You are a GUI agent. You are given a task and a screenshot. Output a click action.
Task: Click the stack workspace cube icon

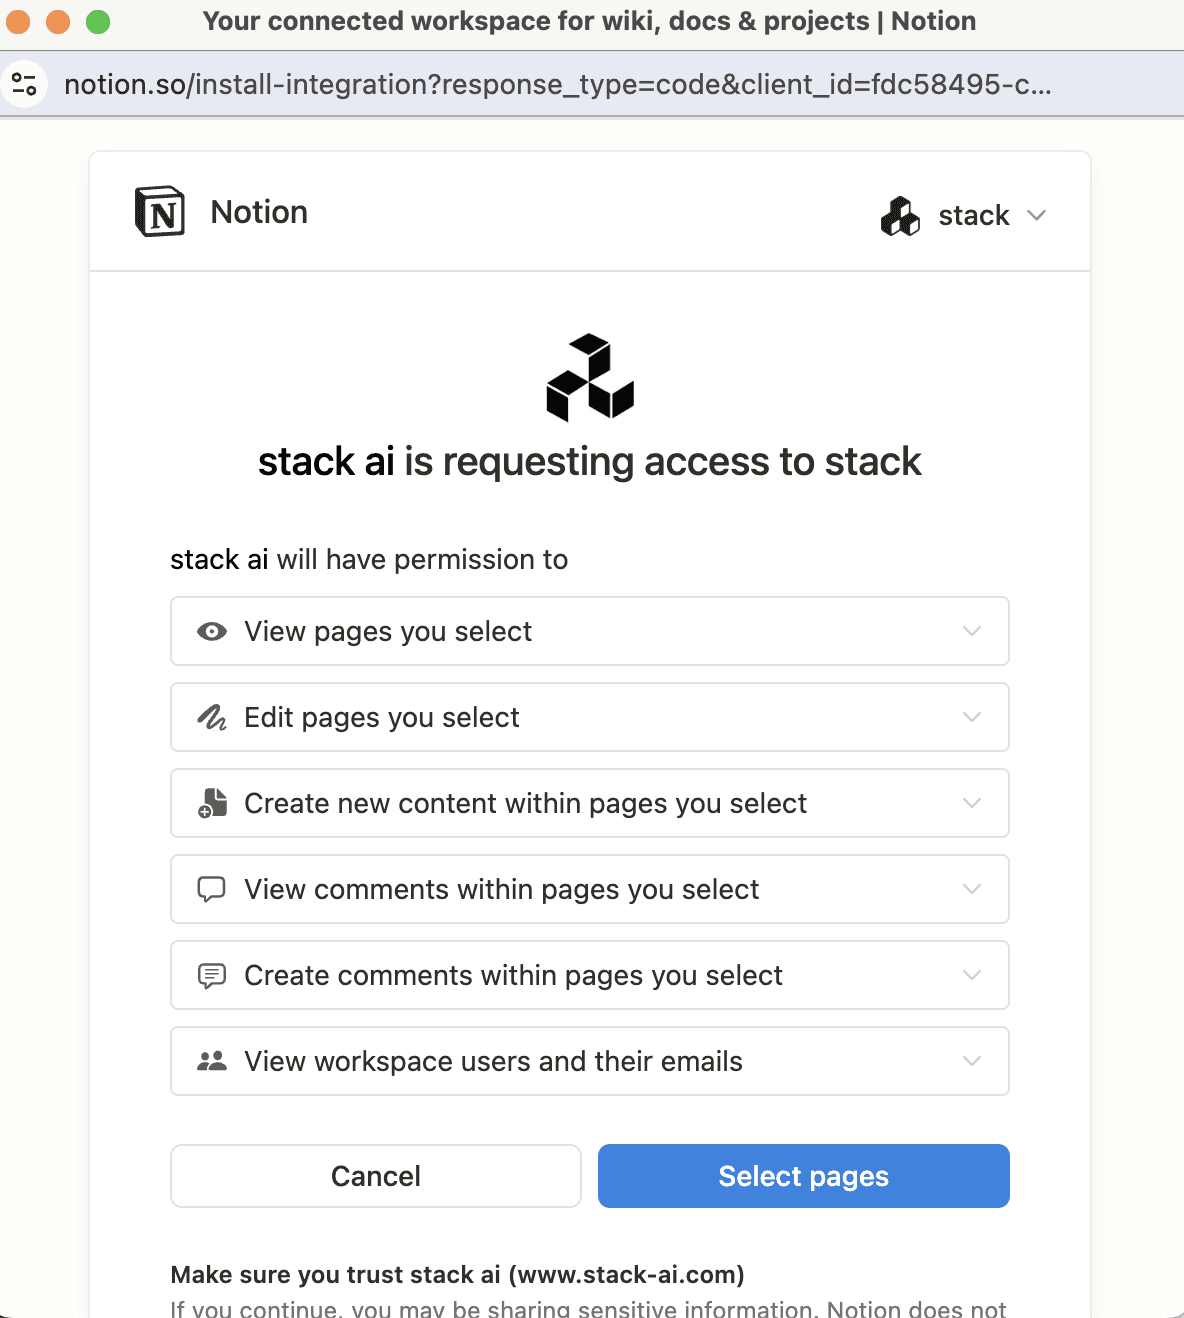point(900,216)
